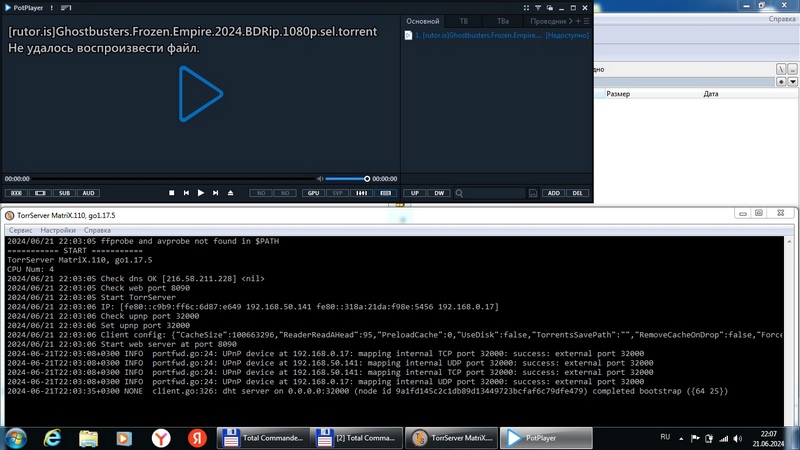Click the eject/open file icon

[x=231, y=193]
